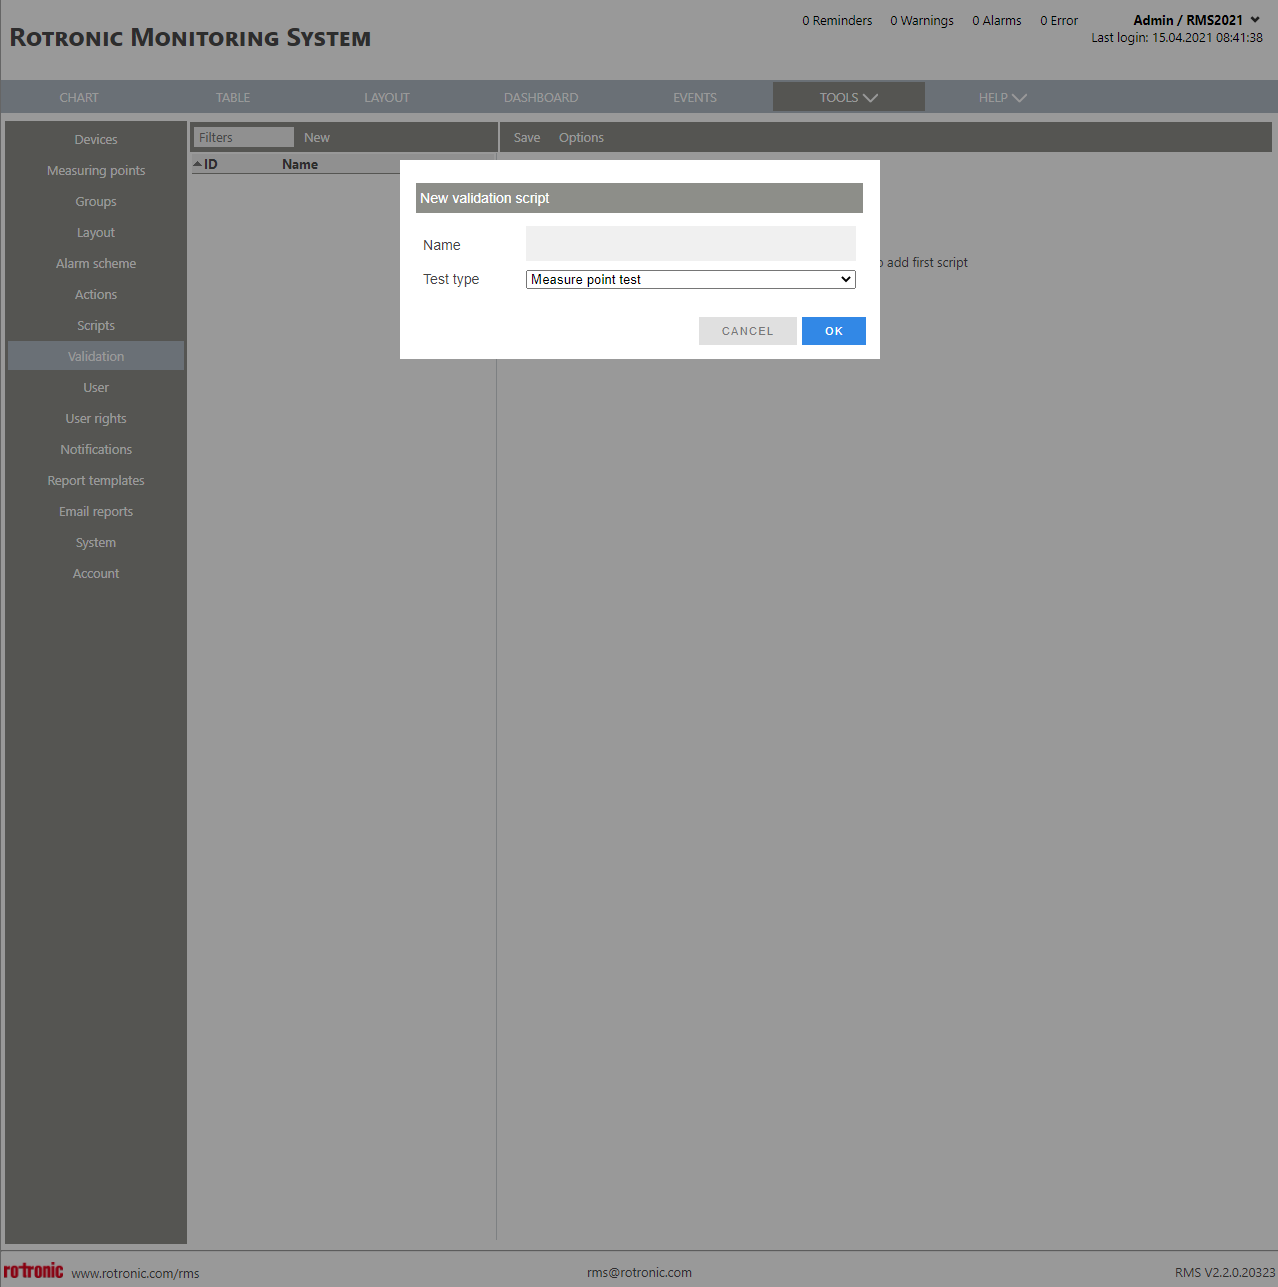
Task: Click the Last login timestamp text
Action: 1177,38
